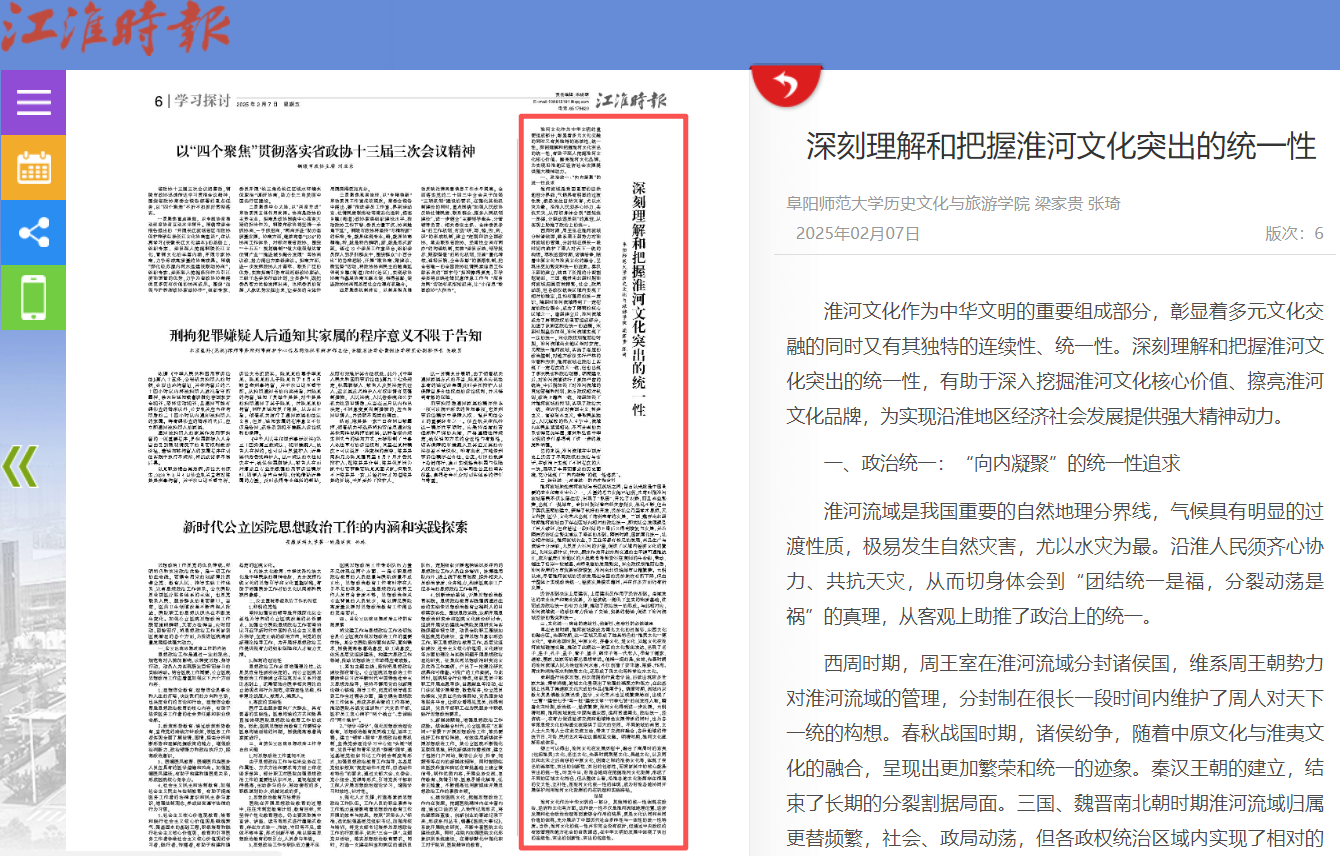Screen dimensions: 1340x856
Task: Open the article 刑拘犯罪嫌疑人后通知其家属的程序意义不限于告知
Action: coord(325,335)
